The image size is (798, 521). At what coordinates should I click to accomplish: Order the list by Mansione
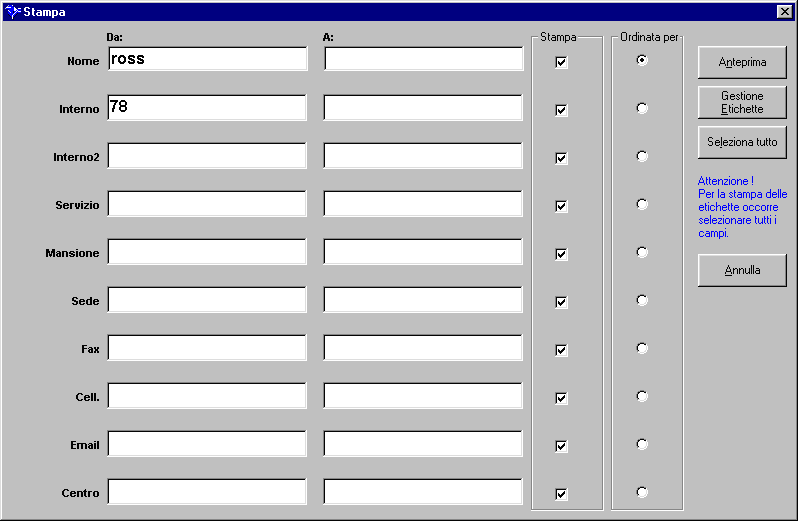[x=642, y=252]
